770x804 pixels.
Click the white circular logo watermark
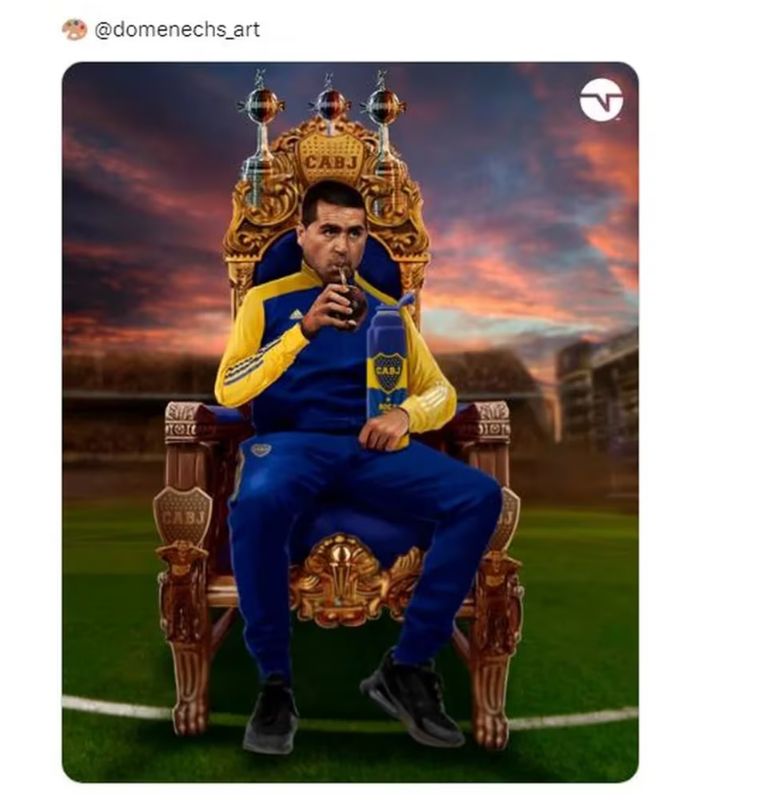[x=601, y=100]
